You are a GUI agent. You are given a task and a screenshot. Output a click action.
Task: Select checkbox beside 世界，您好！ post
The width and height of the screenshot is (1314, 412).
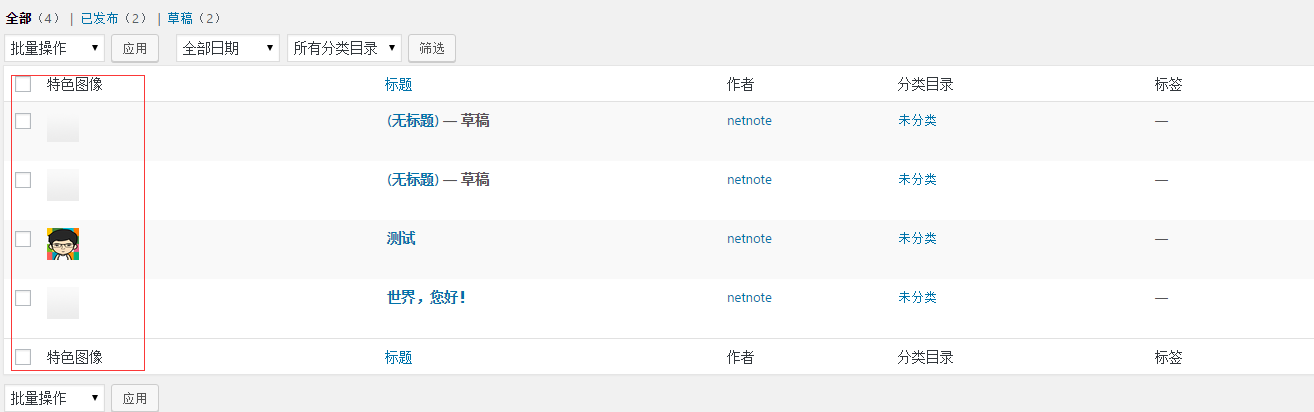(23, 298)
